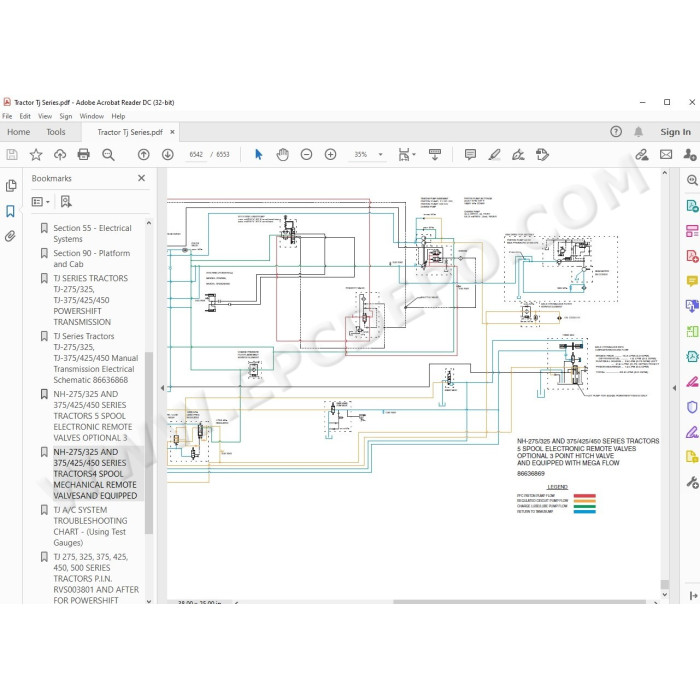Click the Save file icon
Image resolution: width=700 pixels, height=700 pixels.
pyautogui.click(x=12, y=154)
